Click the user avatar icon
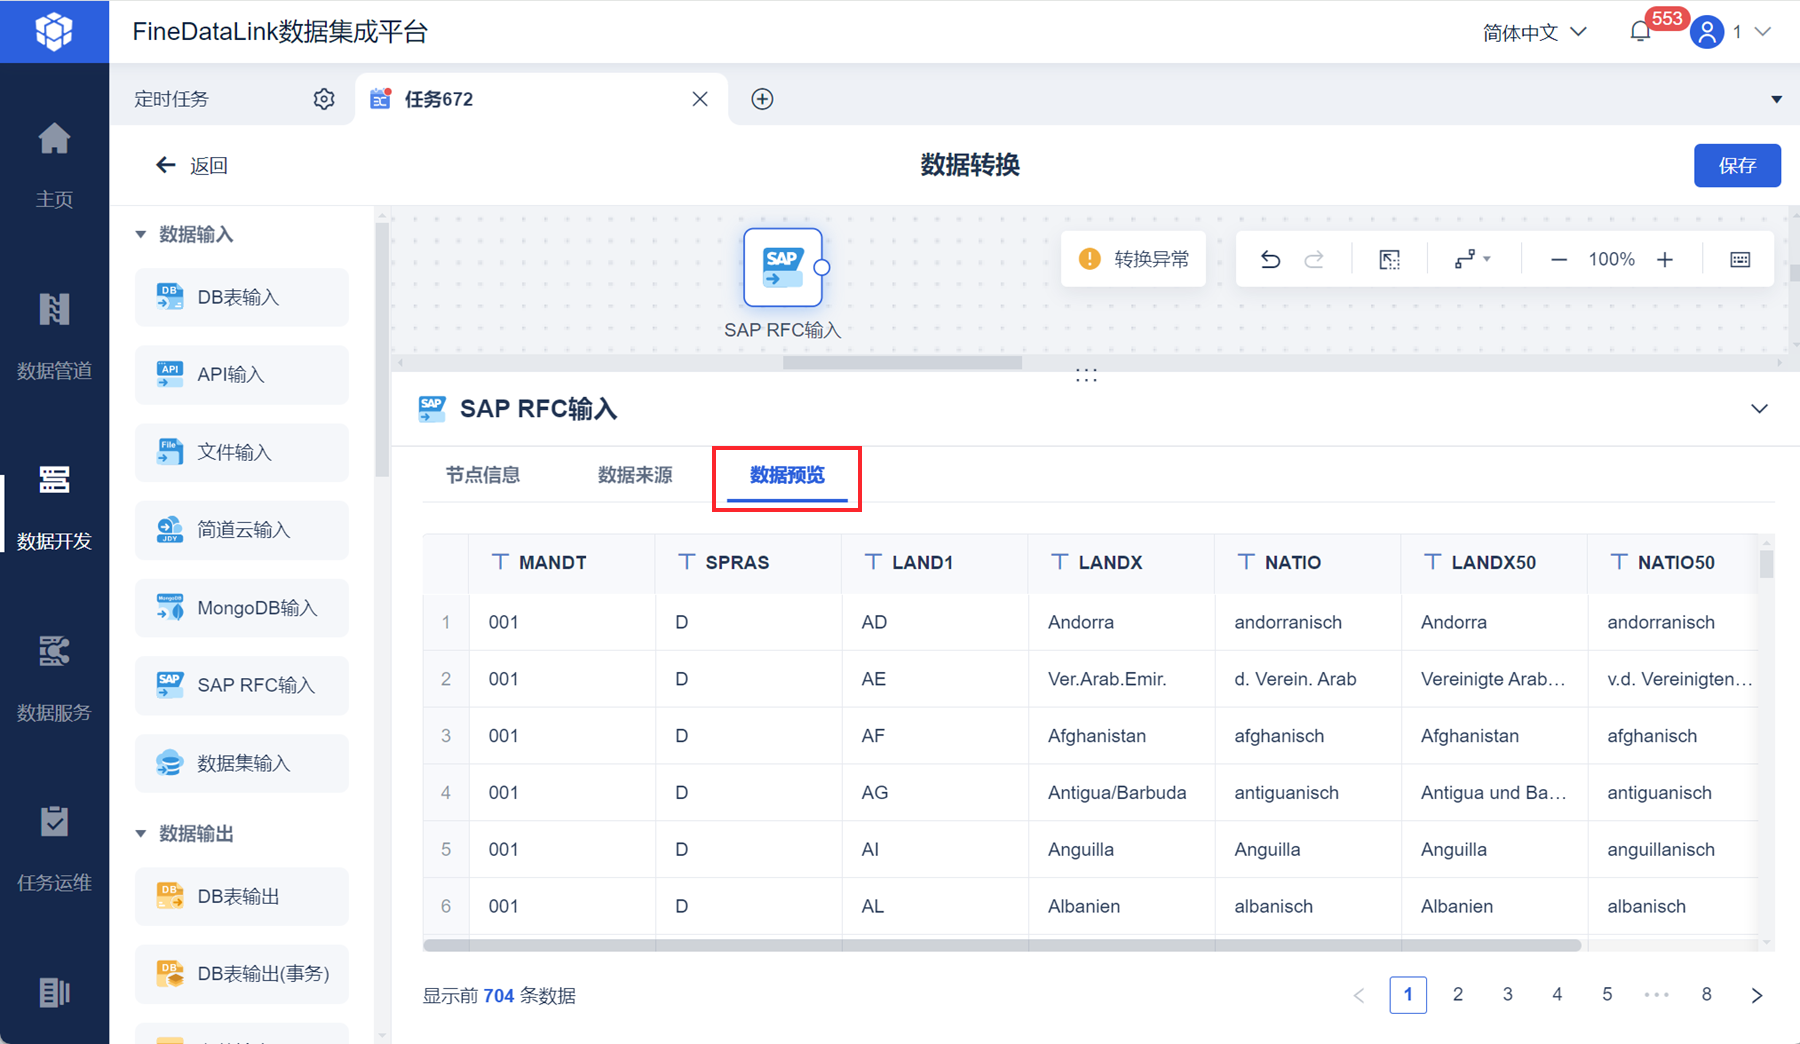Image resolution: width=1800 pixels, height=1044 pixels. (1707, 32)
